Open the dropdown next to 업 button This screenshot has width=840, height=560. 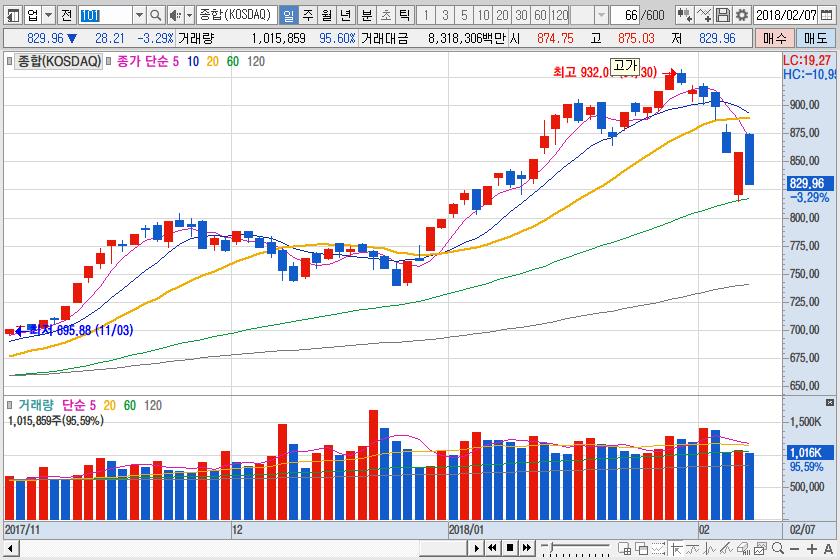[49, 15]
